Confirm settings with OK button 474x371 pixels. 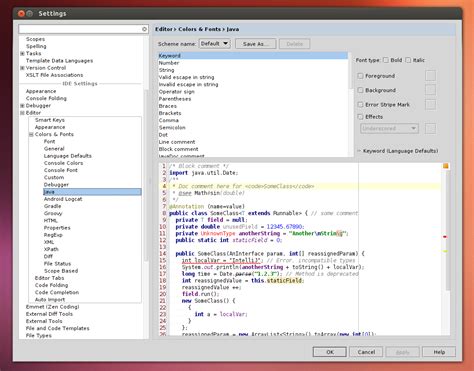(x=330, y=352)
